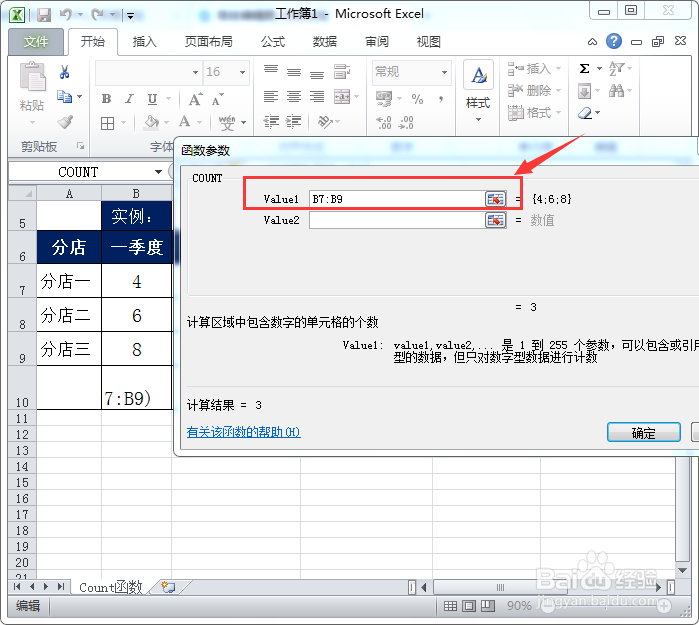Click the Undo arrow
Screen dimensions: 699x625
point(66,15)
